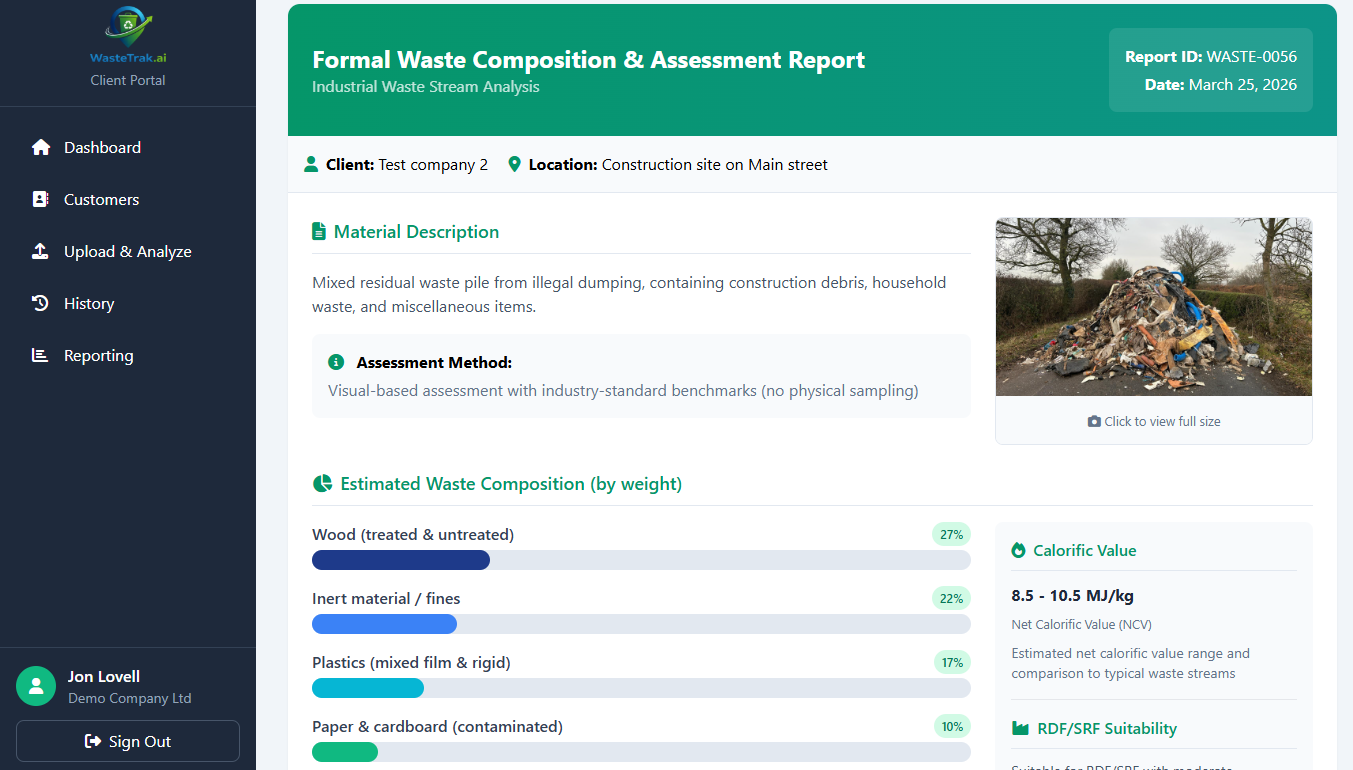Click the location pin icon

(515, 164)
